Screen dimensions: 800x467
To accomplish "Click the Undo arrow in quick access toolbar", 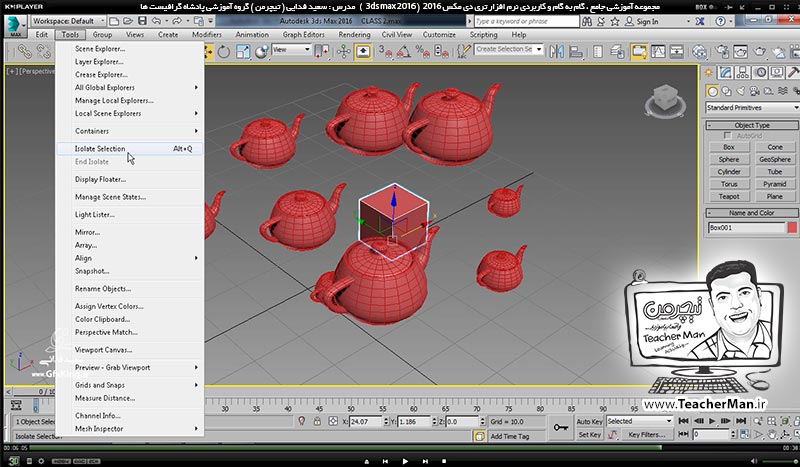I will [157, 21].
